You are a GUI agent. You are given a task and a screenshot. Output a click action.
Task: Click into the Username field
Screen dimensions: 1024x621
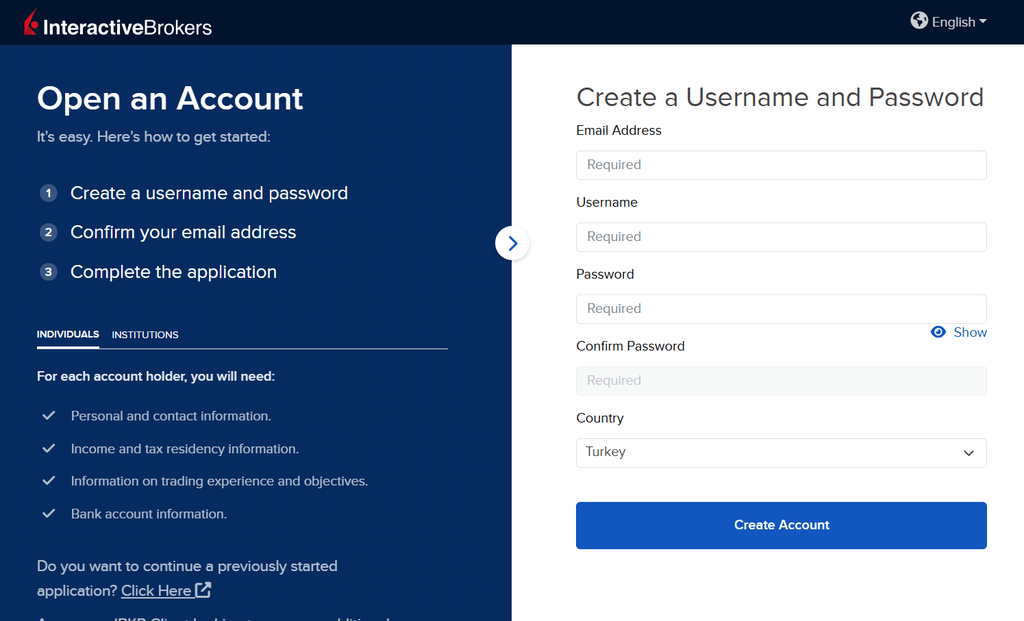click(781, 237)
